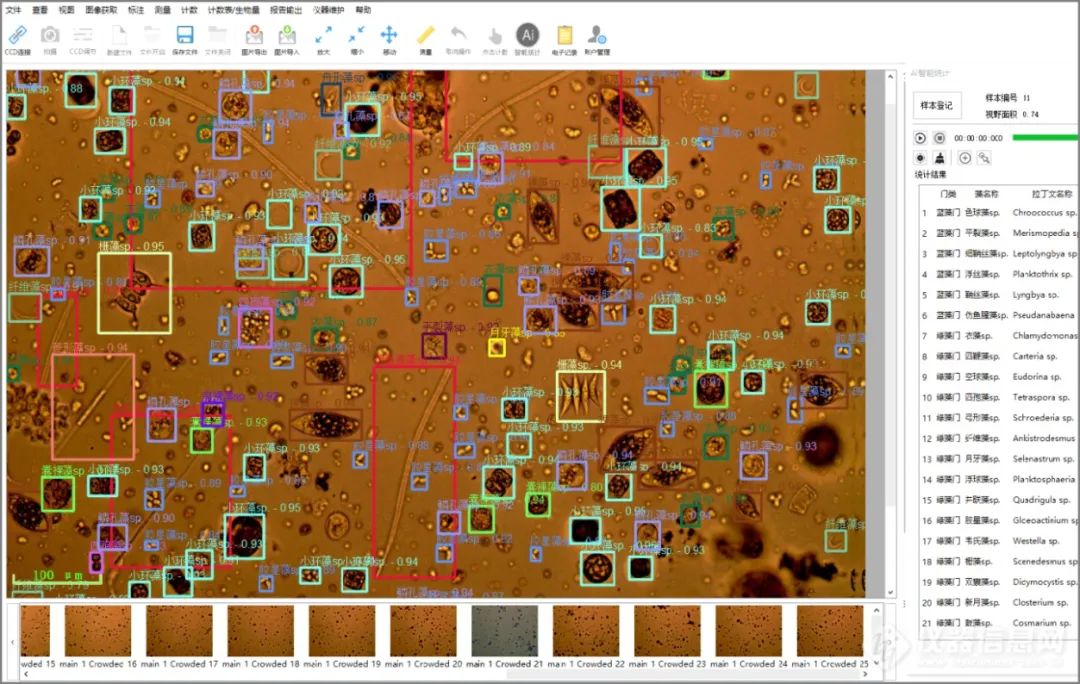
Task: Open the 电子记录 clipboard icon
Action: coord(564,35)
